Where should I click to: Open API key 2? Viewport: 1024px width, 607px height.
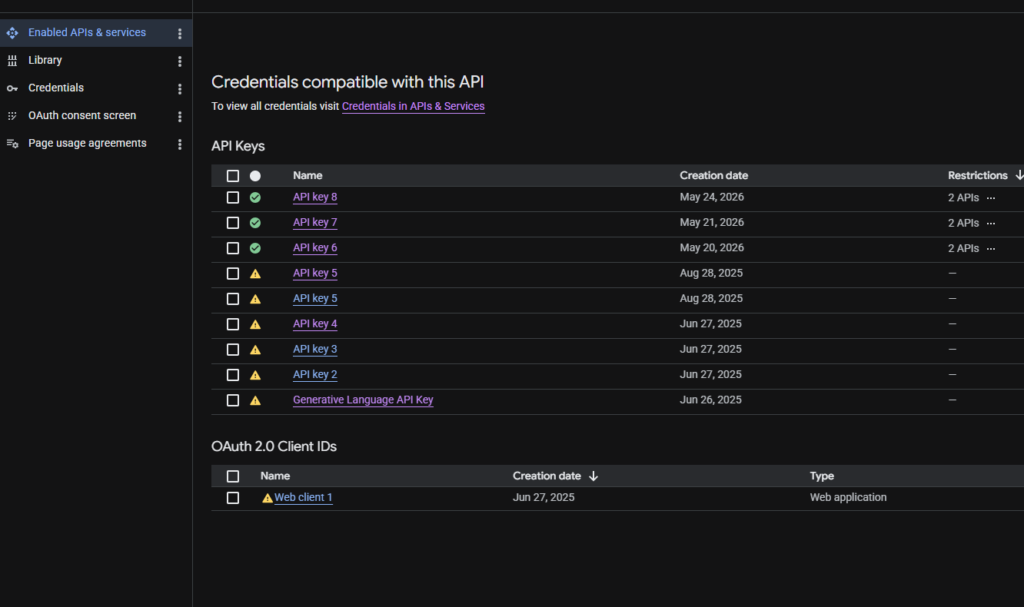coord(315,374)
